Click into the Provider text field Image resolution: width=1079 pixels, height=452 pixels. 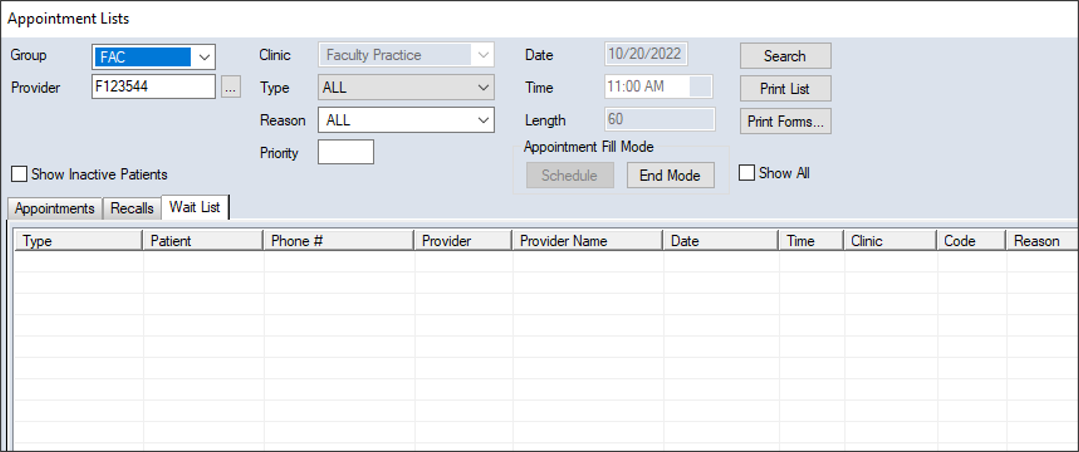pos(153,88)
